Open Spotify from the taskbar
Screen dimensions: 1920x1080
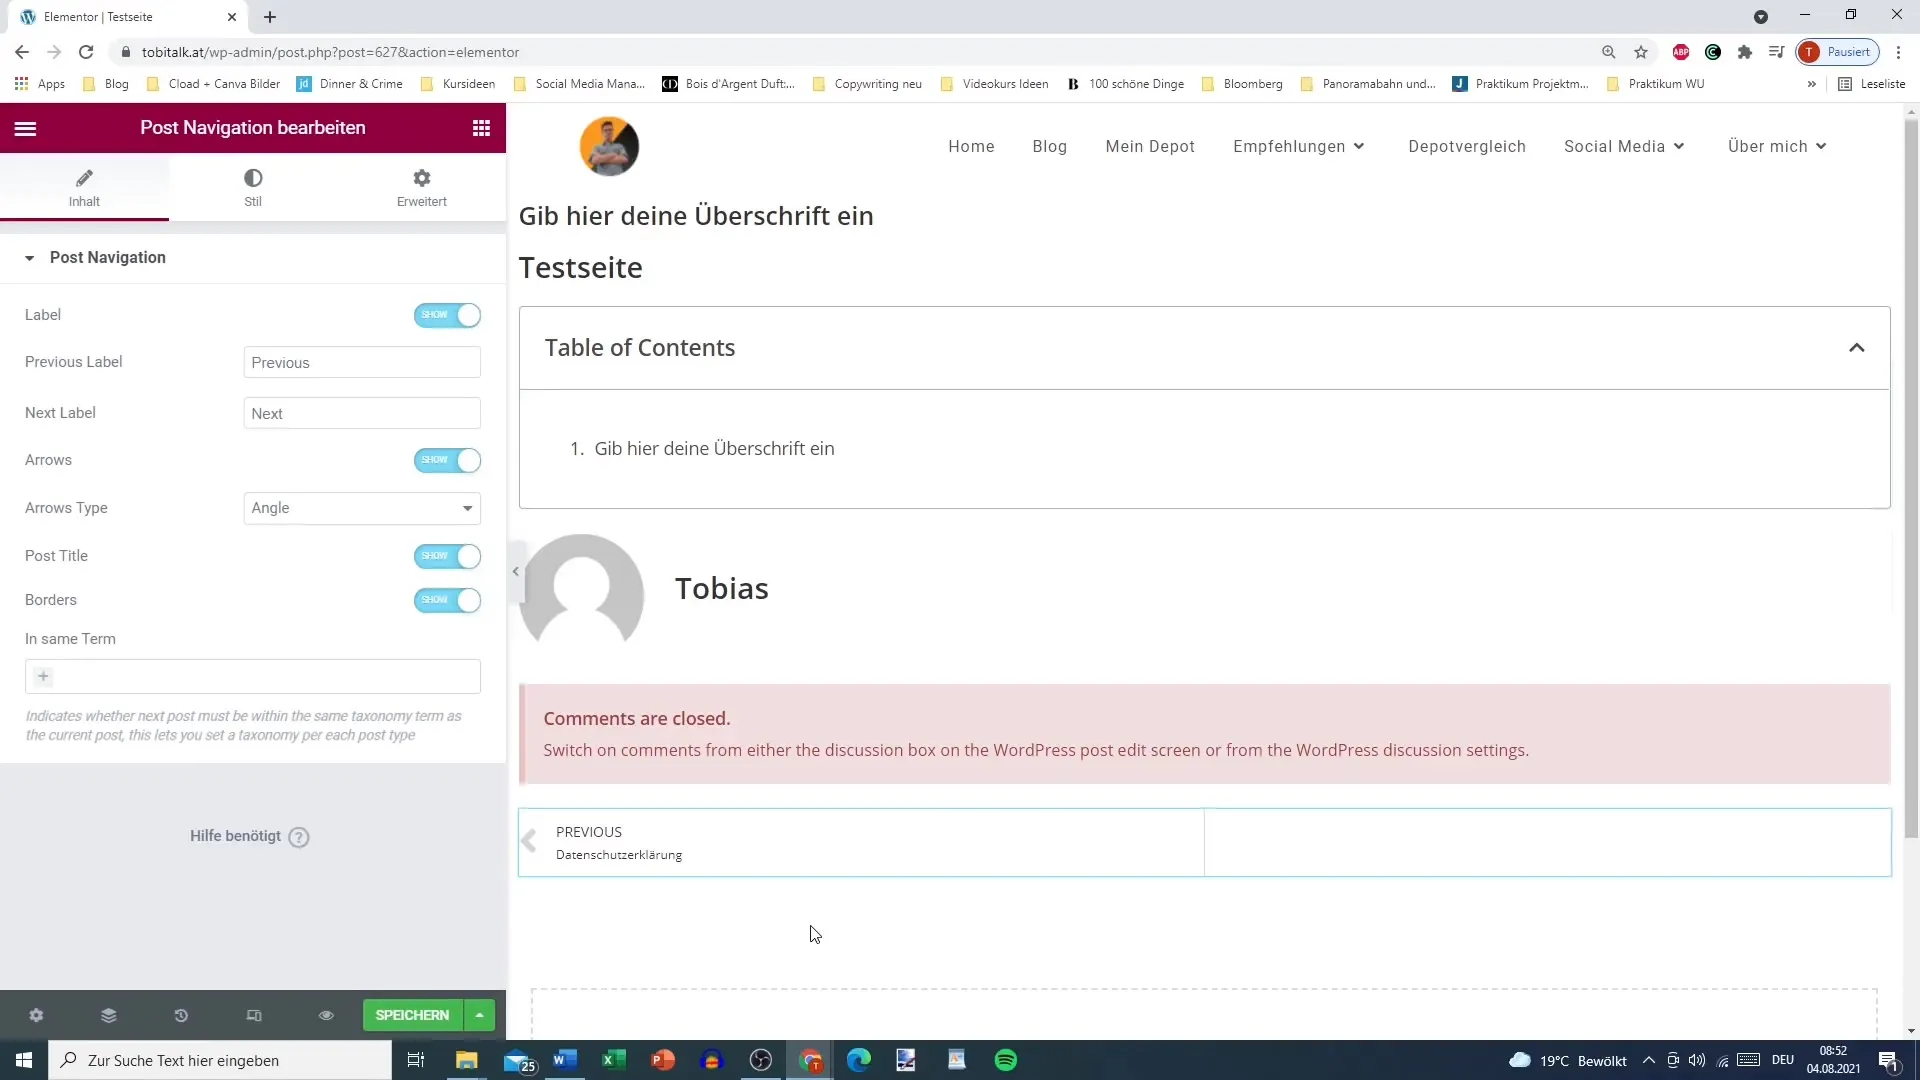pyautogui.click(x=1006, y=1060)
